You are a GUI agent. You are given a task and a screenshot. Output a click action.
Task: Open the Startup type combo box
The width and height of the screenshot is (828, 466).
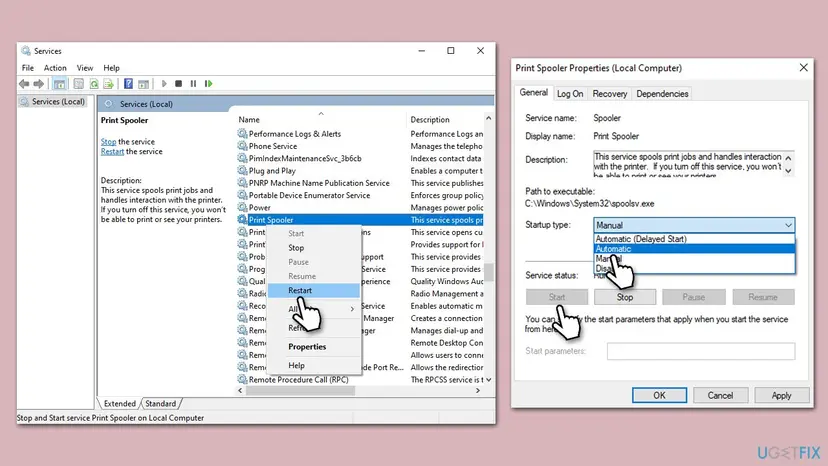click(694, 225)
